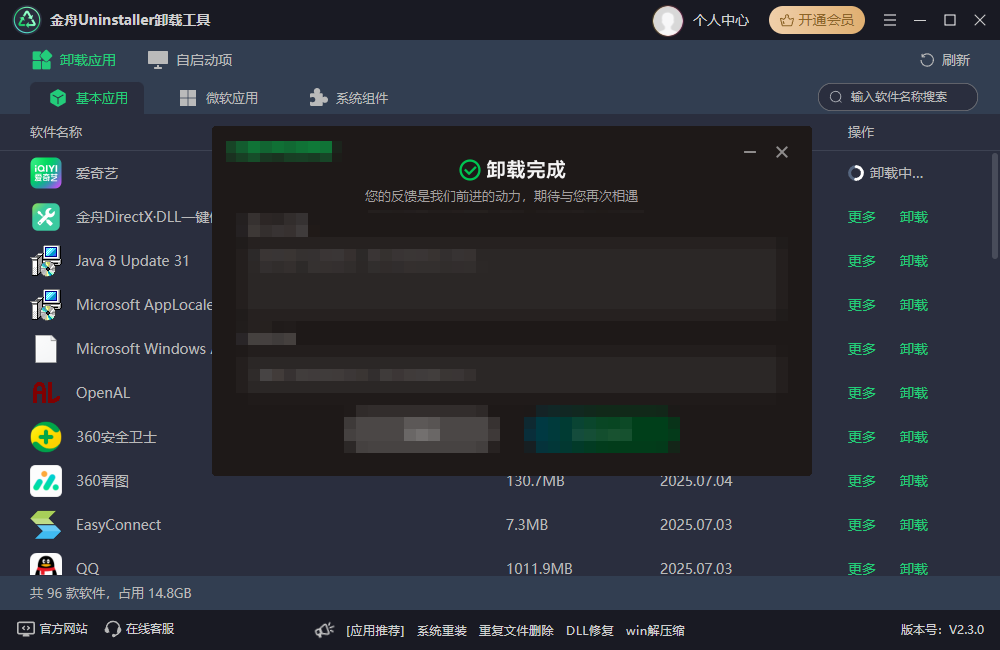Open the 官方网站 link

52,629
